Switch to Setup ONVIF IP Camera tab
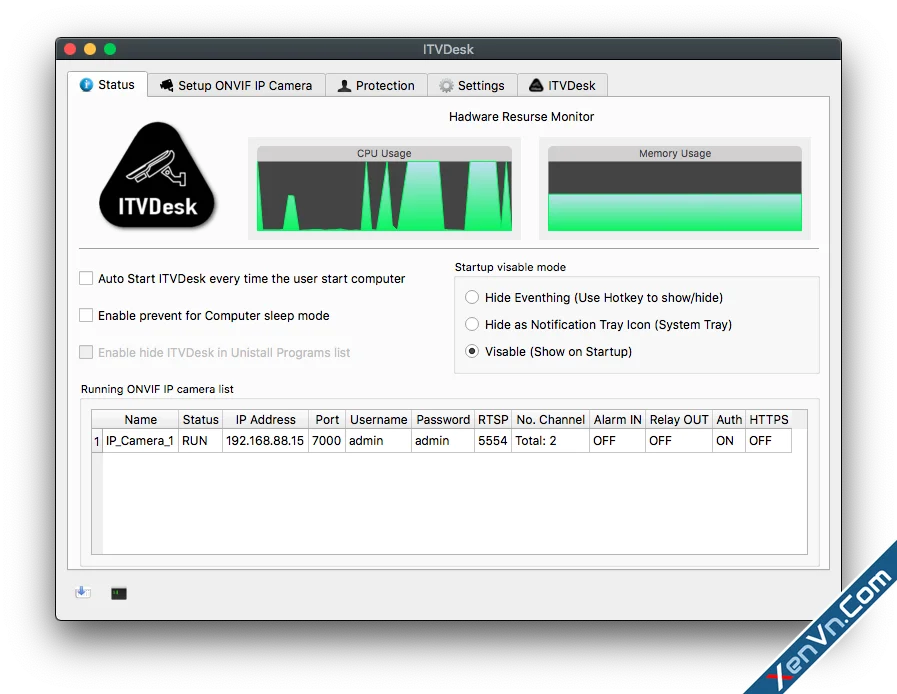 coord(236,85)
